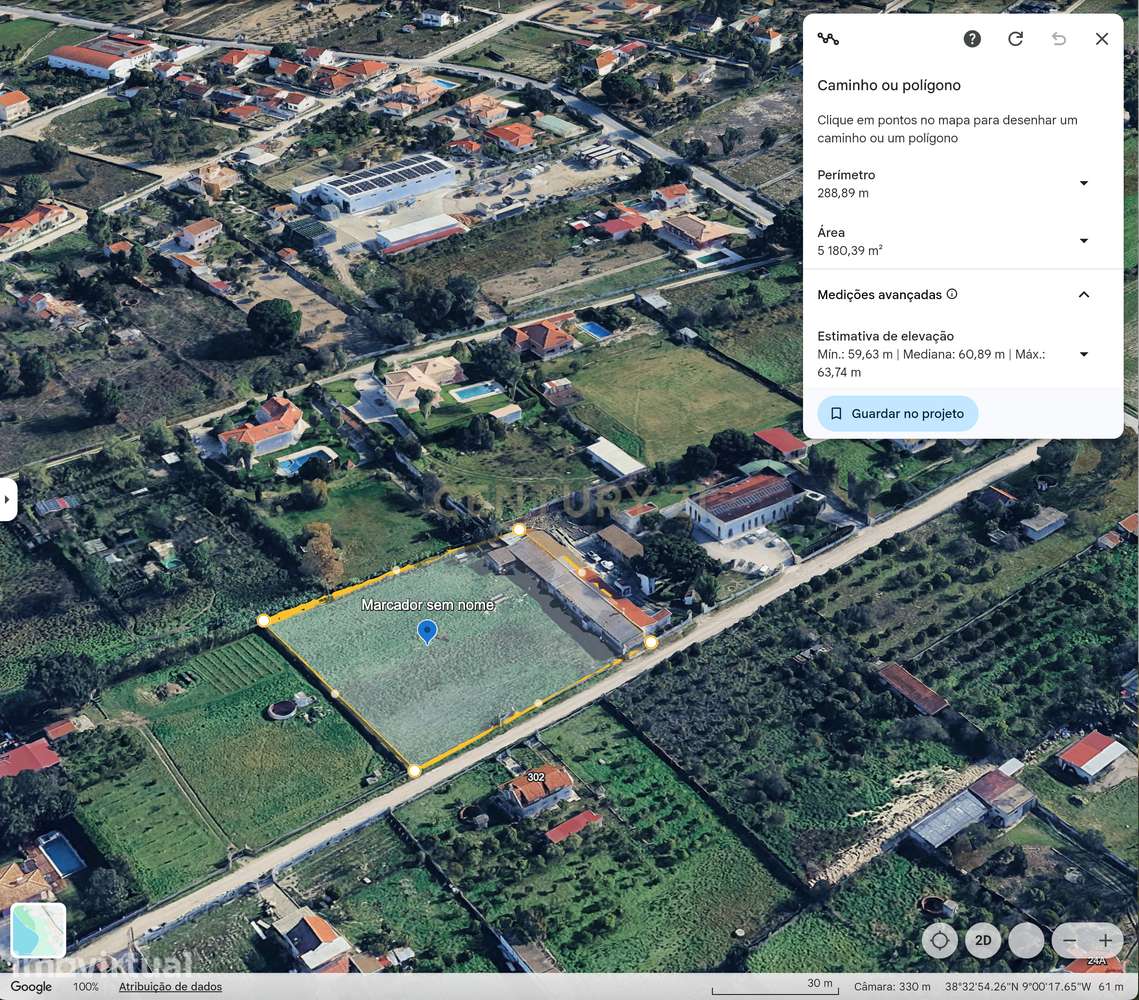Click the Caminho ou polígono title
Viewport: 1139px width, 1000px height.
click(x=888, y=86)
